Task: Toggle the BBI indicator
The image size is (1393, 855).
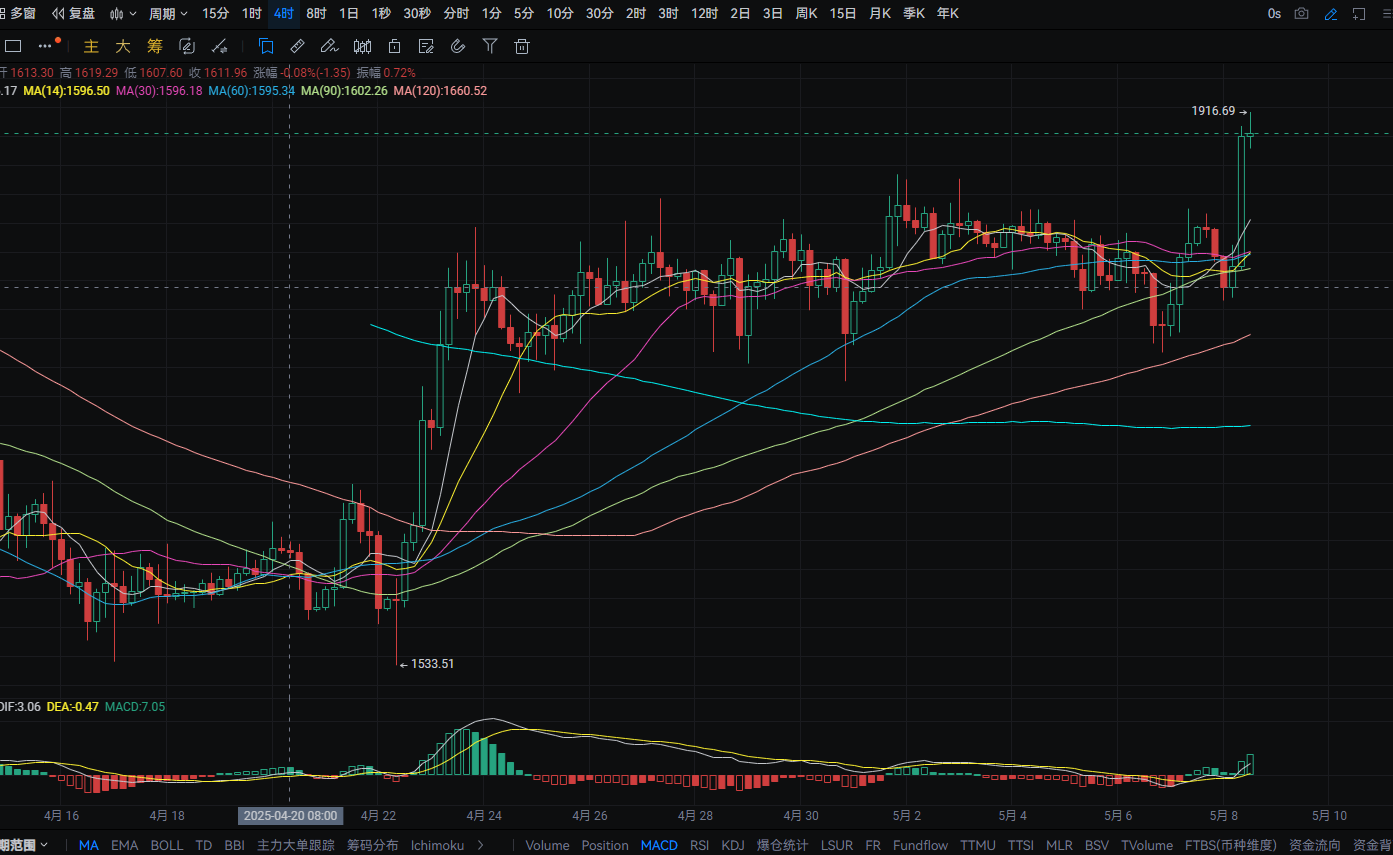Action: click(234, 845)
